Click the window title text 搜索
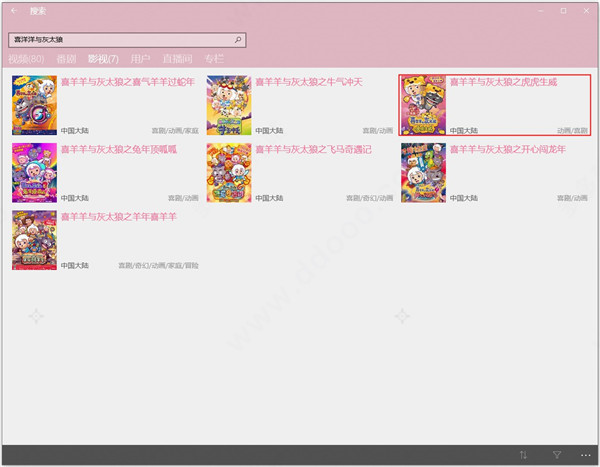Screen dimensions: 600x467 pos(38,11)
